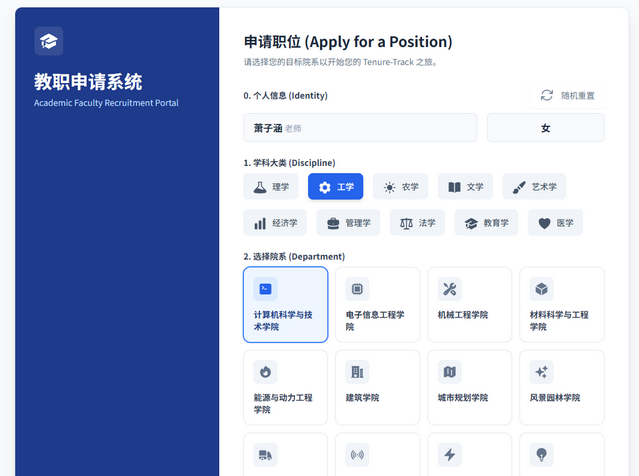Click the balance scale icon on 法学
Image resolution: width=639 pixels, height=476 pixels.
tap(406, 223)
